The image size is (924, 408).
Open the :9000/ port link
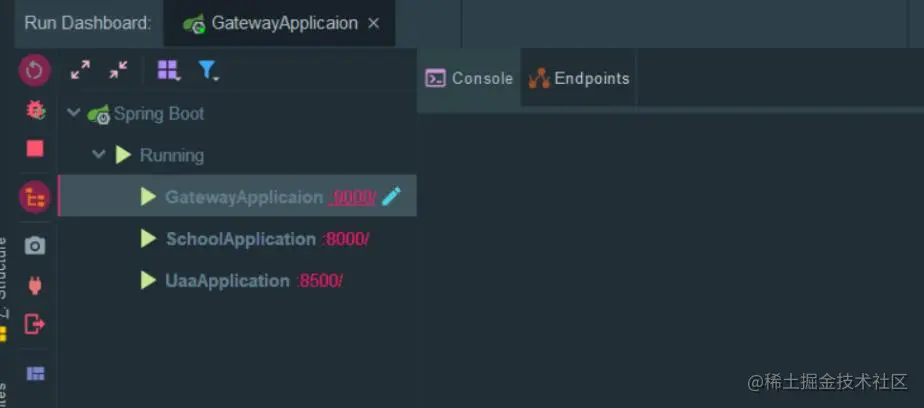tap(352, 197)
